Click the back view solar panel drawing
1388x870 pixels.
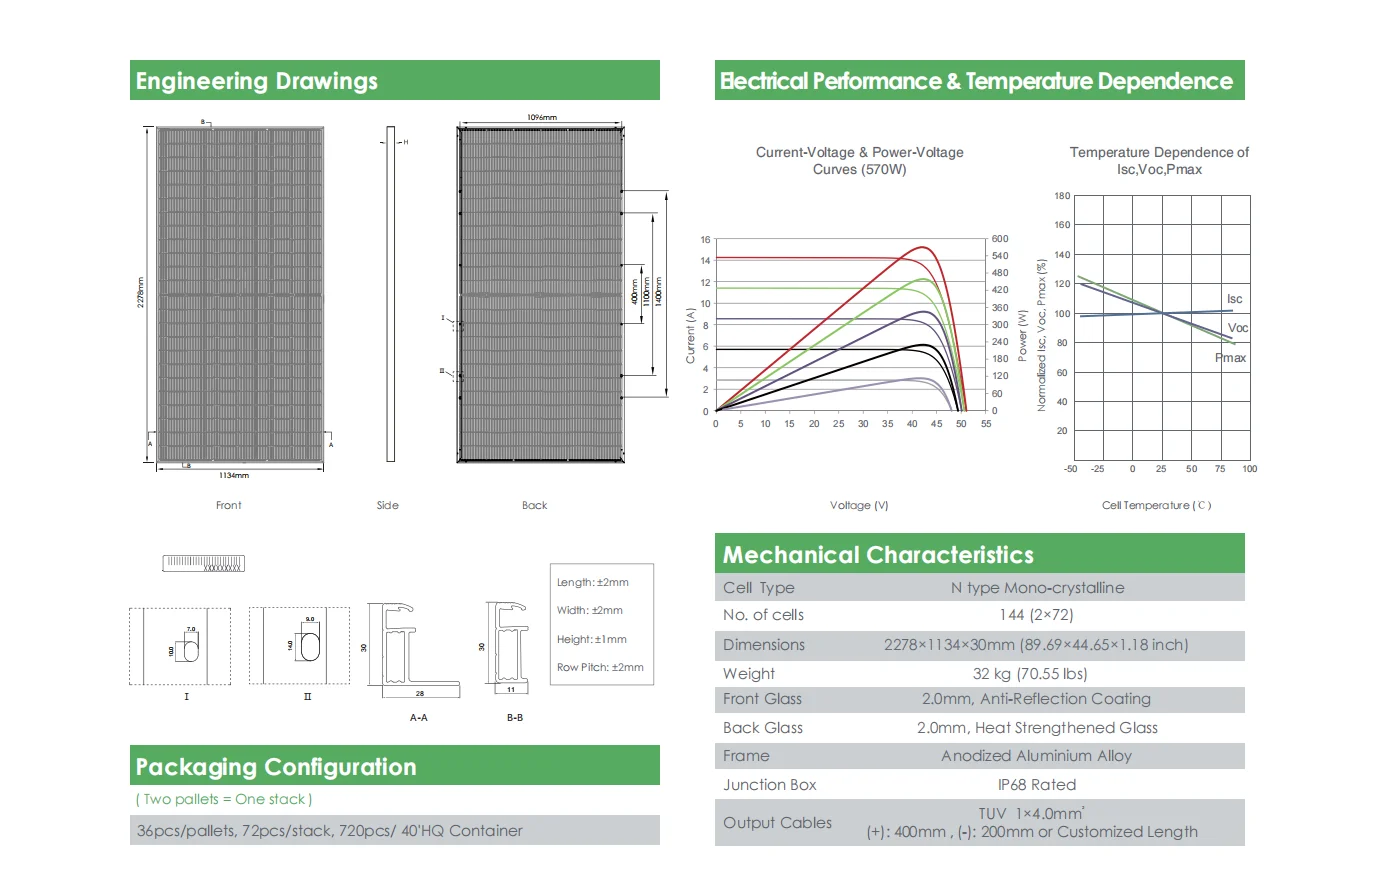540,294
